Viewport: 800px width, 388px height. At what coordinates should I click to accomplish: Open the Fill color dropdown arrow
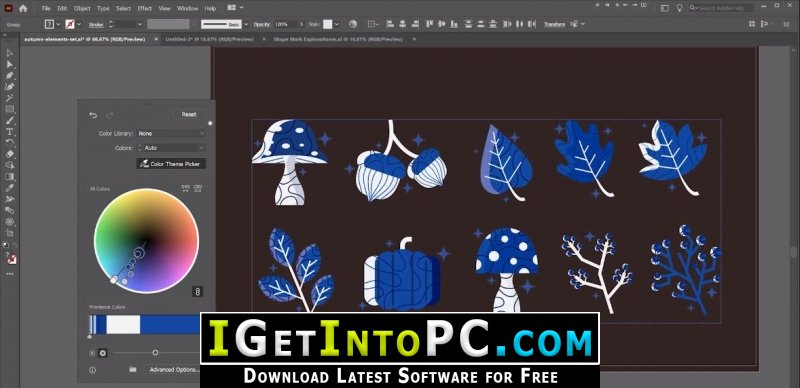tap(58, 24)
